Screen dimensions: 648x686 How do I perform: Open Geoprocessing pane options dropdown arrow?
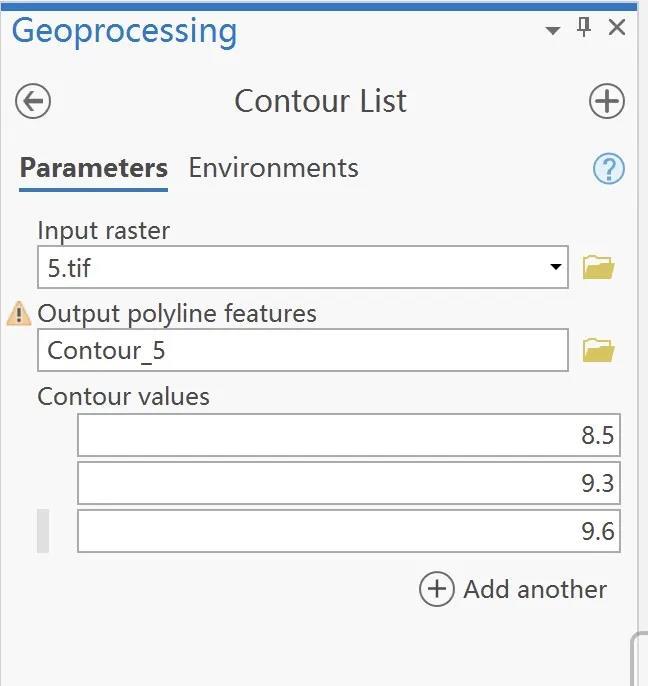click(x=552, y=31)
